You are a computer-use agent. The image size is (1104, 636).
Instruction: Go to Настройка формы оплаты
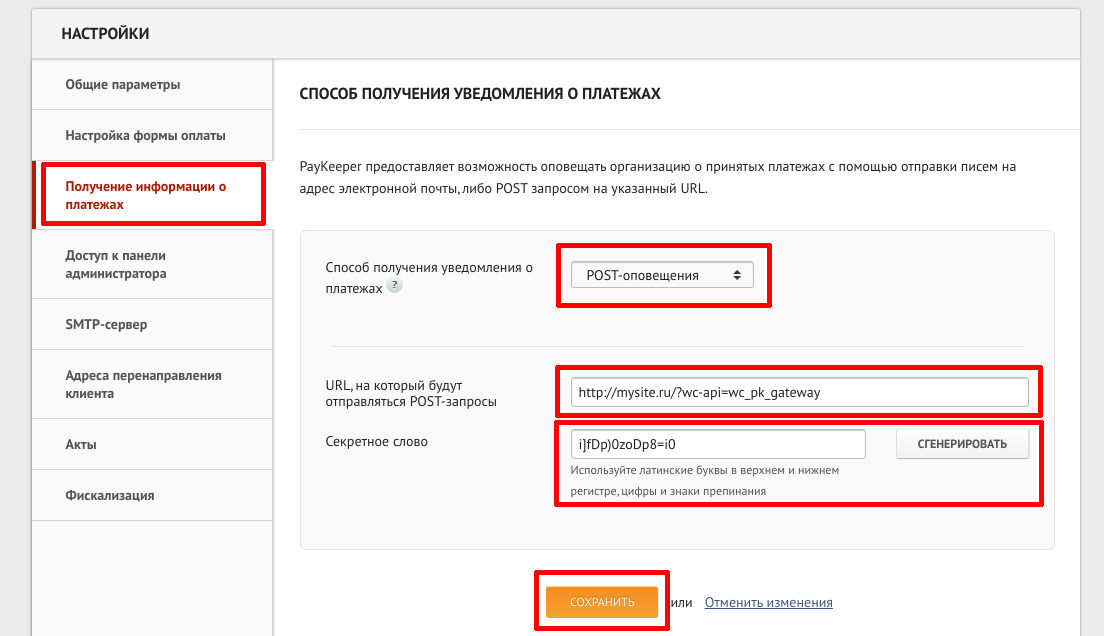(x=145, y=135)
